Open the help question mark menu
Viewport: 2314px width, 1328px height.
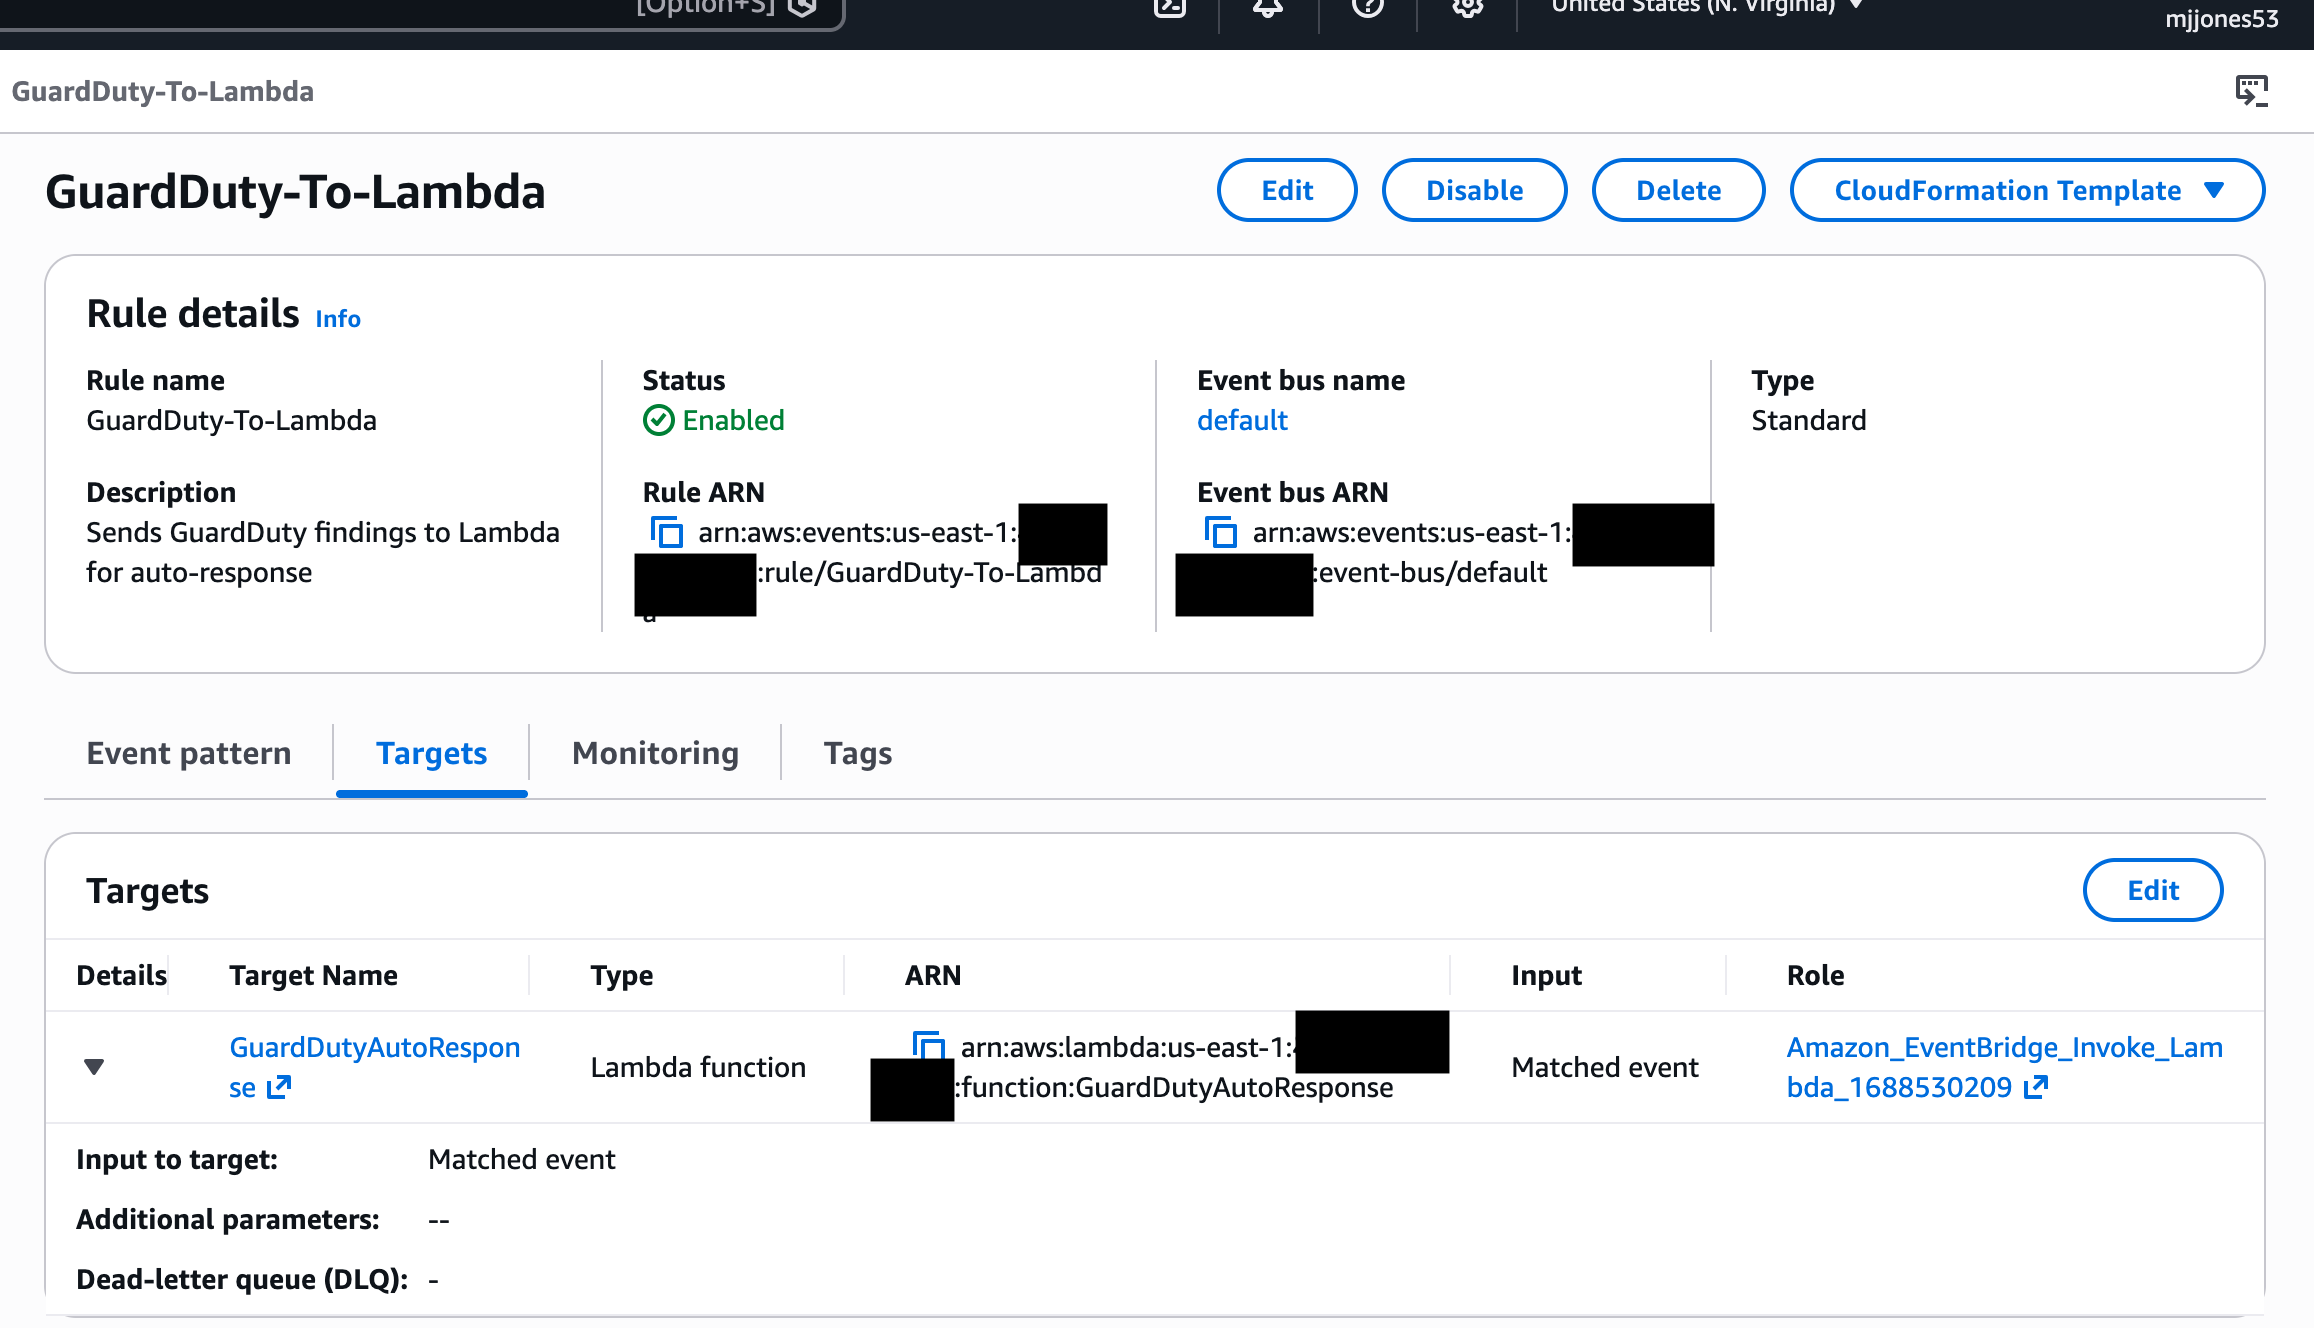tap(1367, 8)
